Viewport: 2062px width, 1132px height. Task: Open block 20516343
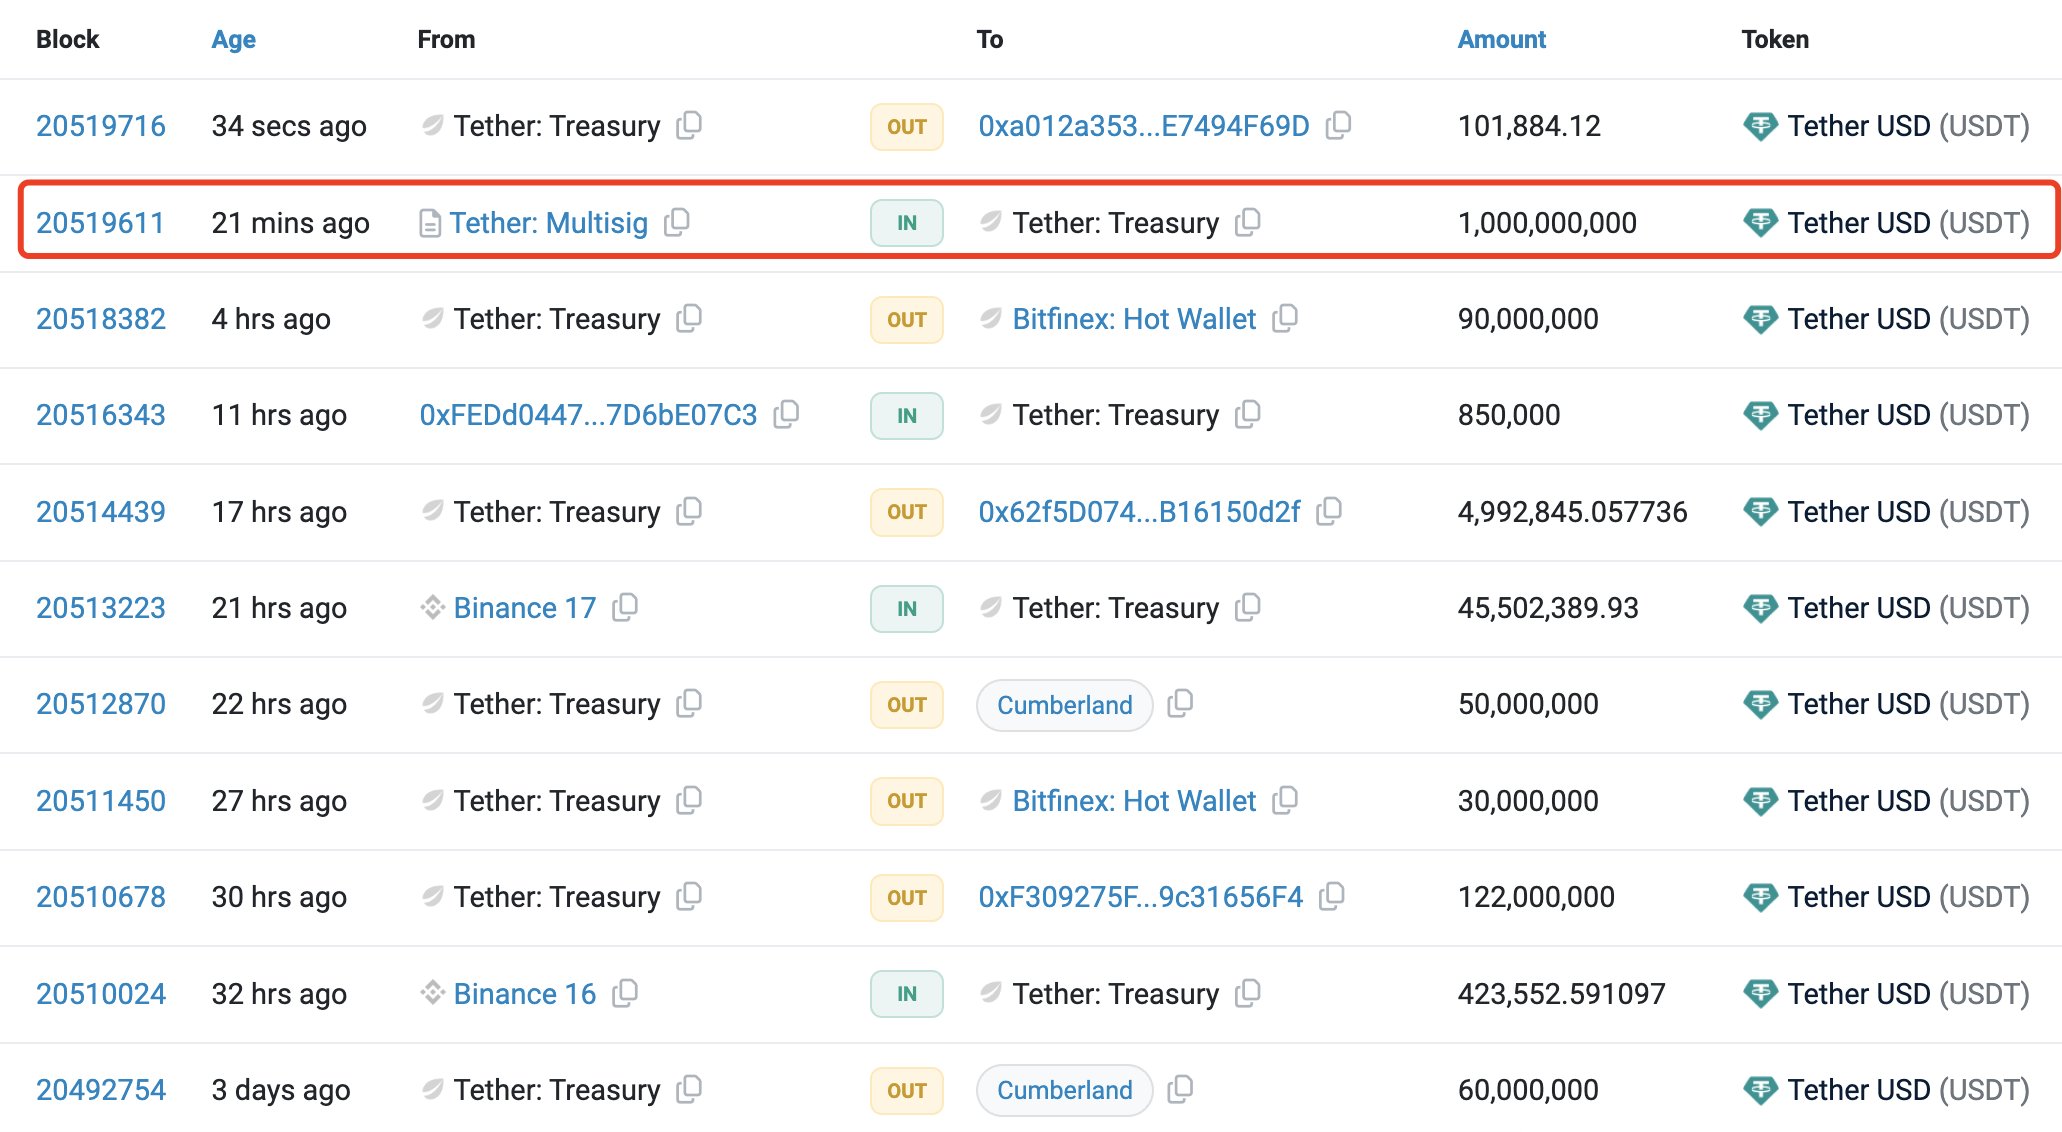[x=101, y=415]
